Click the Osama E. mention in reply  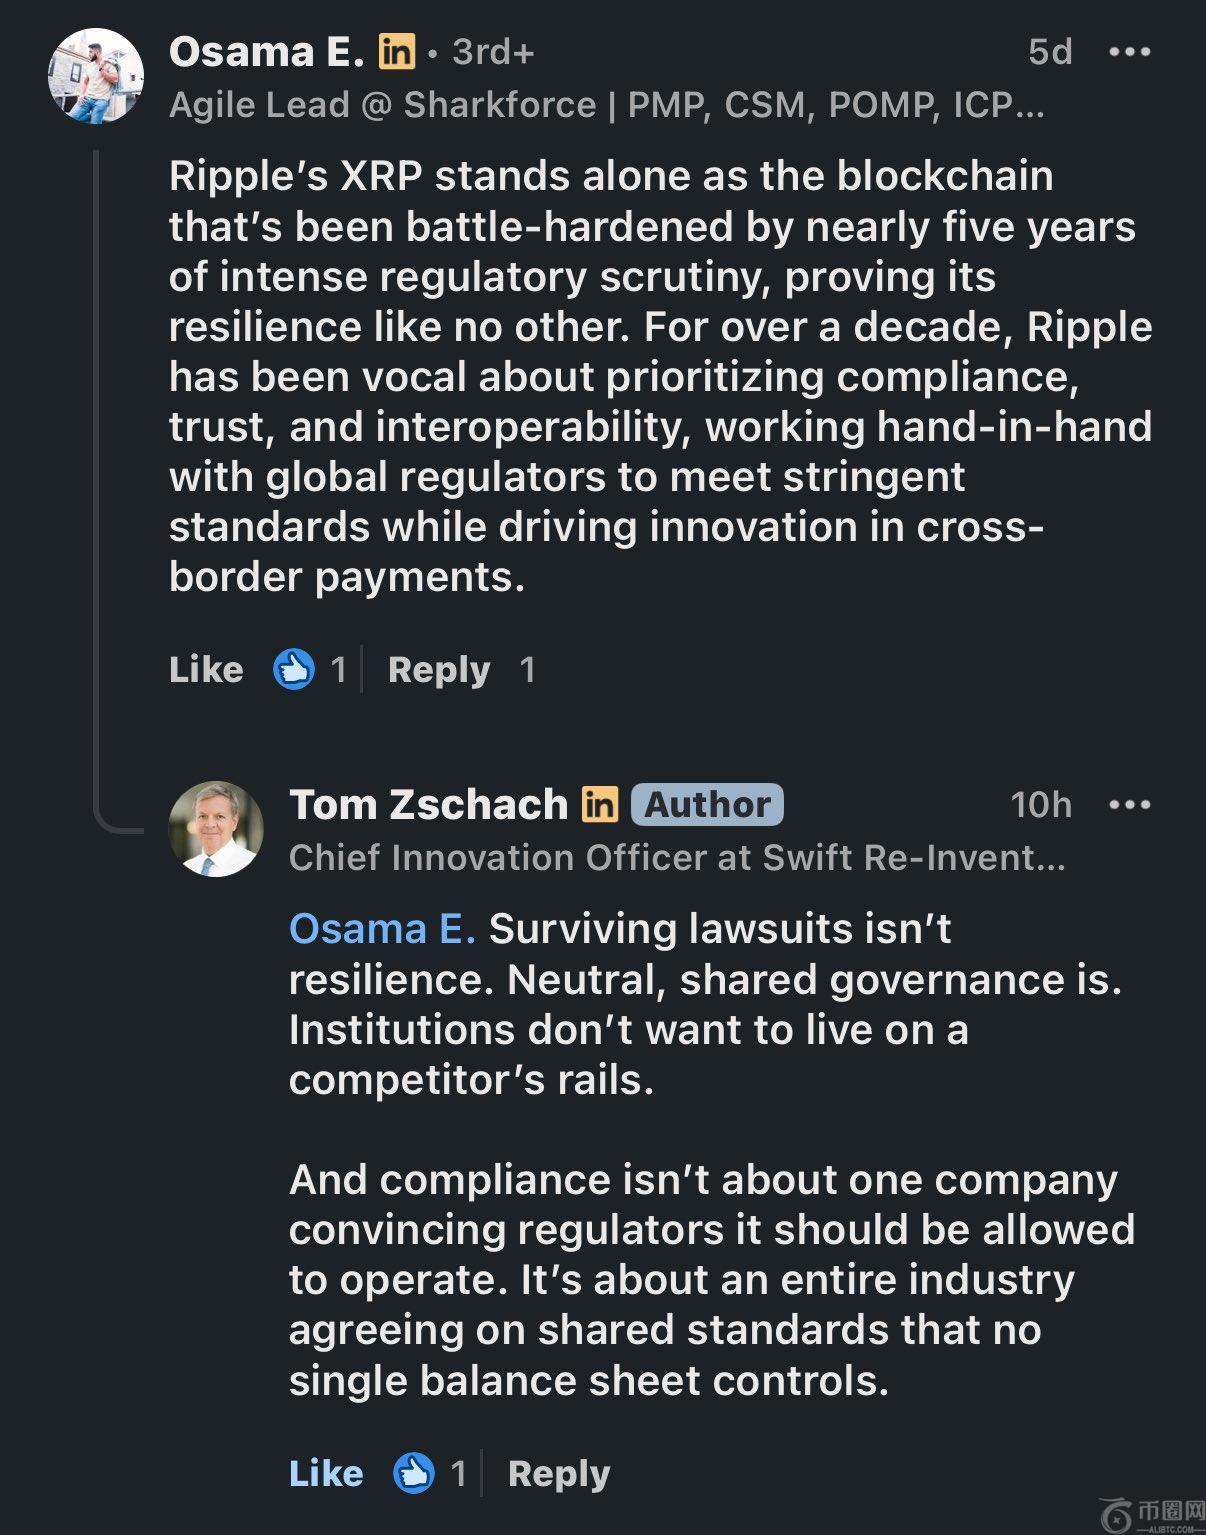(382, 929)
